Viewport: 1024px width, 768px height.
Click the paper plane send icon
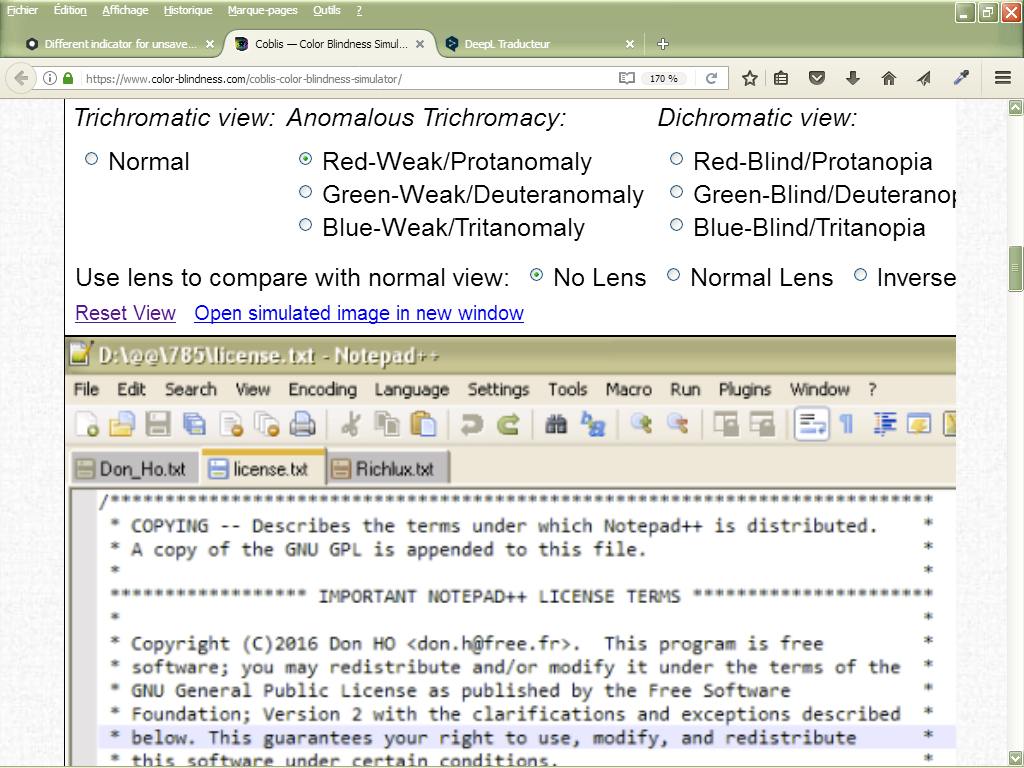click(923, 78)
